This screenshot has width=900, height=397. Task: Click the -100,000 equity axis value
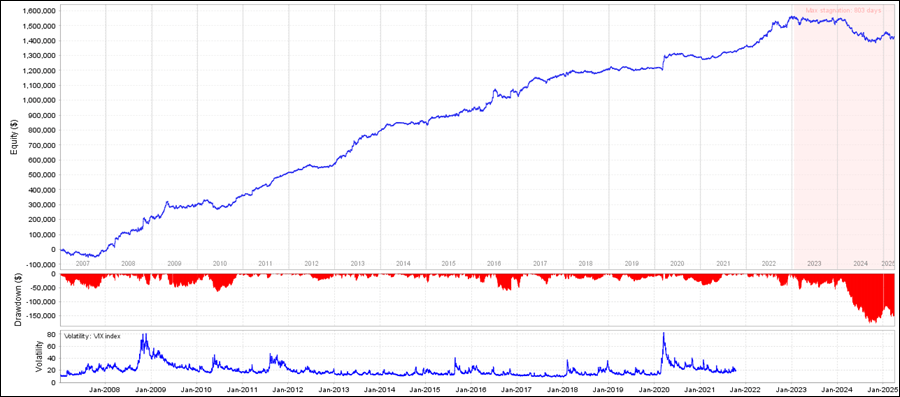pyautogui.click(x=38, y=265)
